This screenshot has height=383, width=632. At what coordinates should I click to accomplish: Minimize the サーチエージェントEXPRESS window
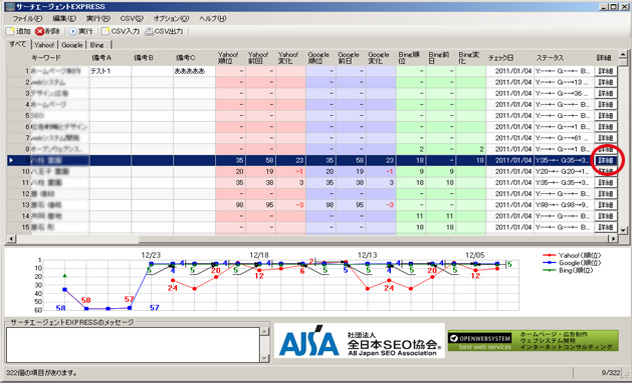tap(604, 6)
